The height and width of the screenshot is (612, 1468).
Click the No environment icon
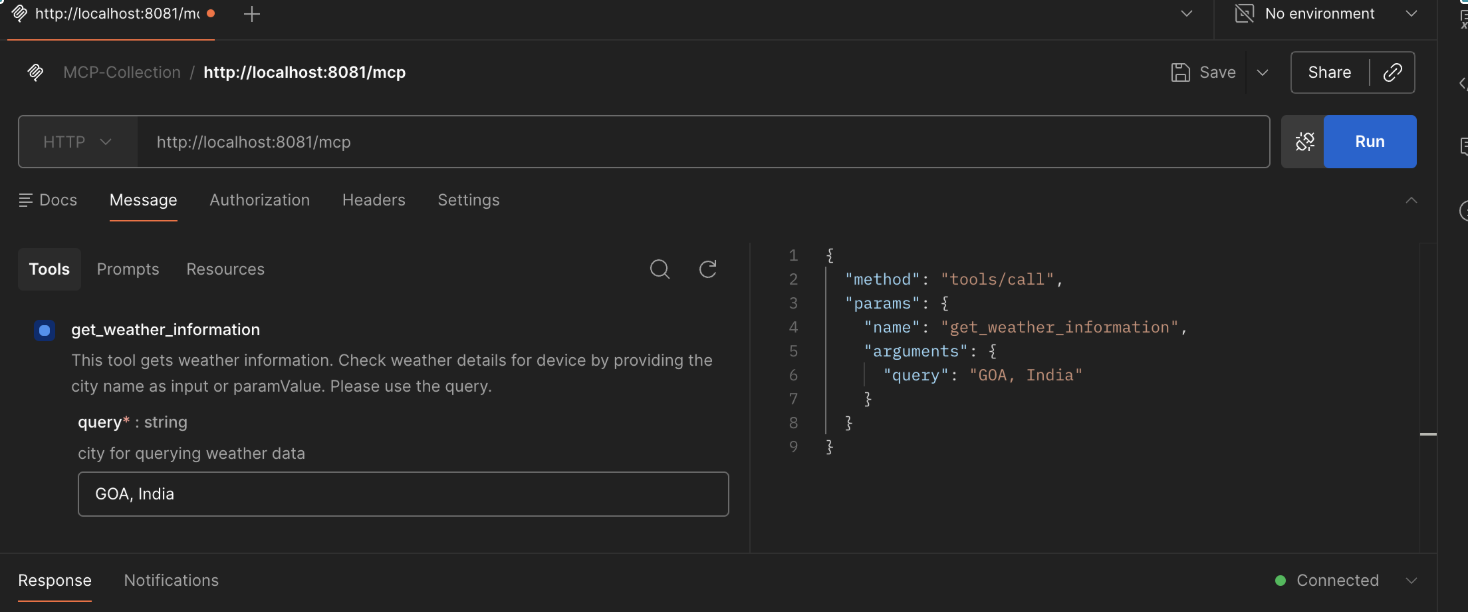(1244, 14)
